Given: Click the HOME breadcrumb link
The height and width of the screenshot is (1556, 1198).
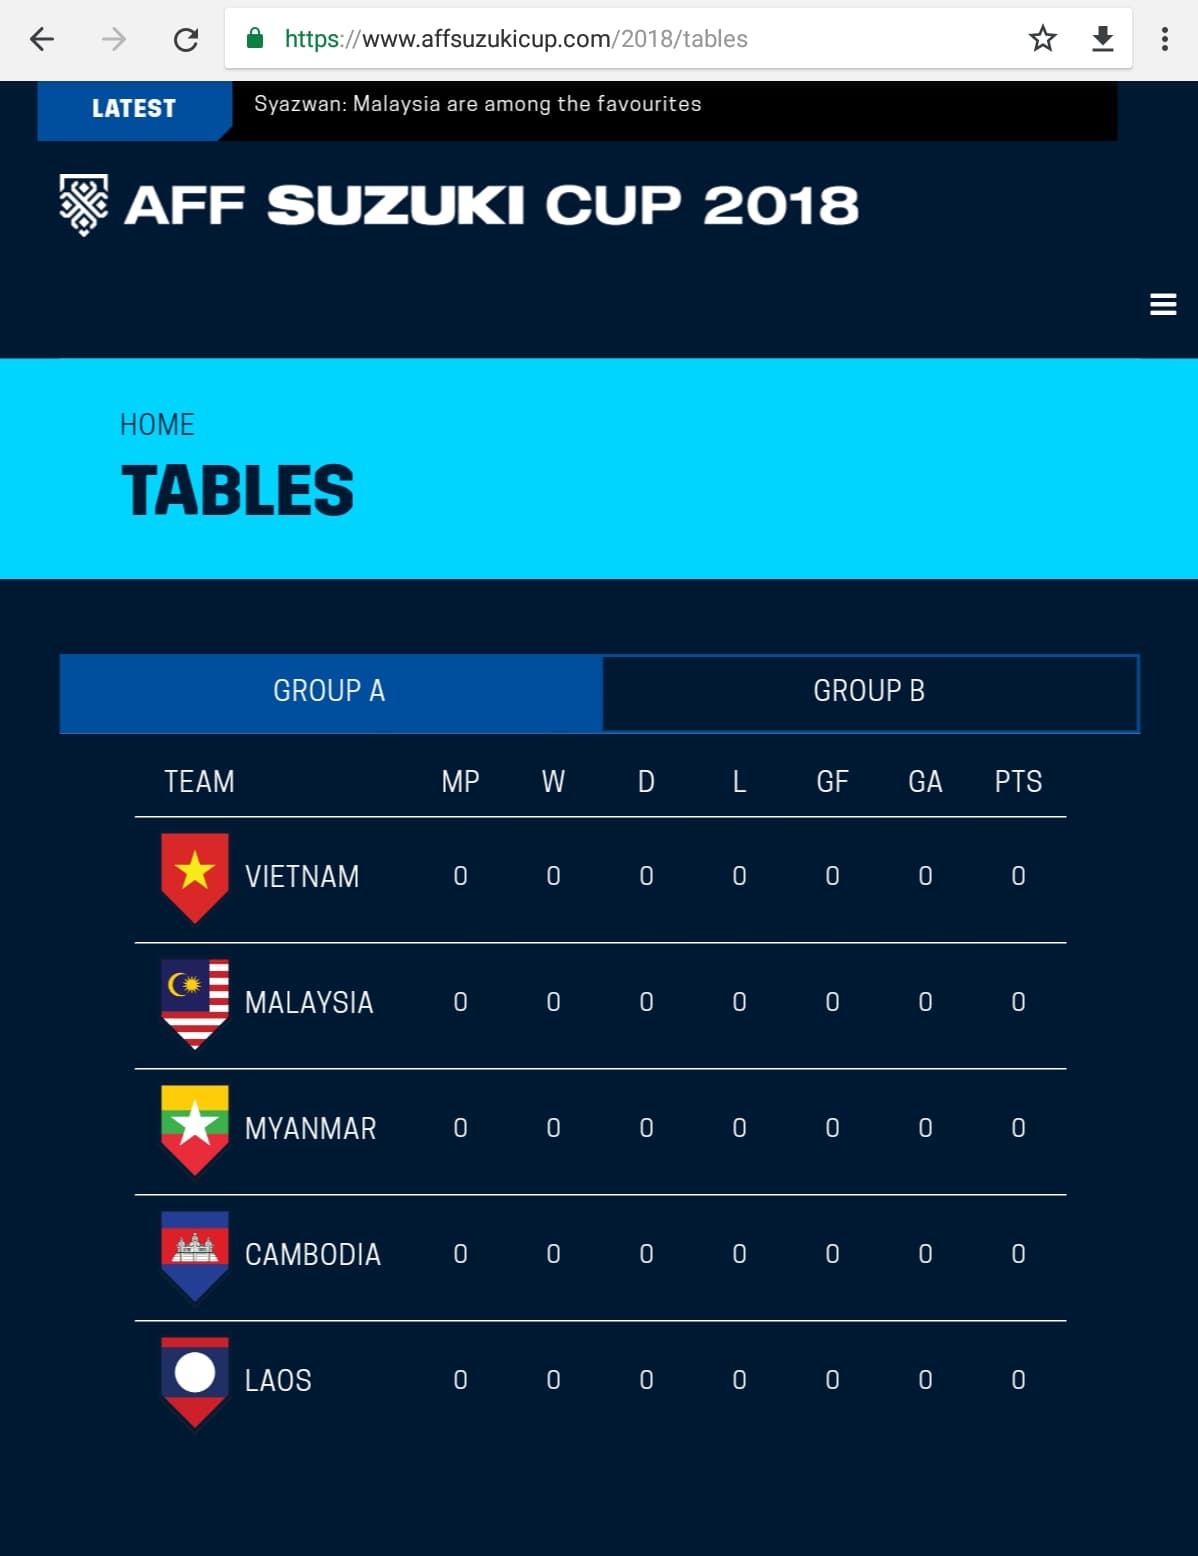Looking at the screenshot, I should (x=157, y=425).
